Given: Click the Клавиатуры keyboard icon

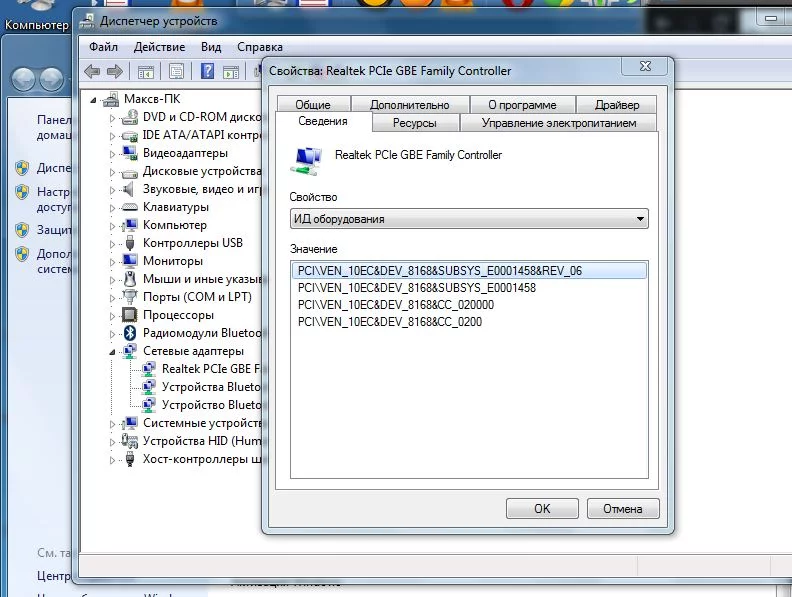Looking at the screenshot, I should [x=129, y=207].
